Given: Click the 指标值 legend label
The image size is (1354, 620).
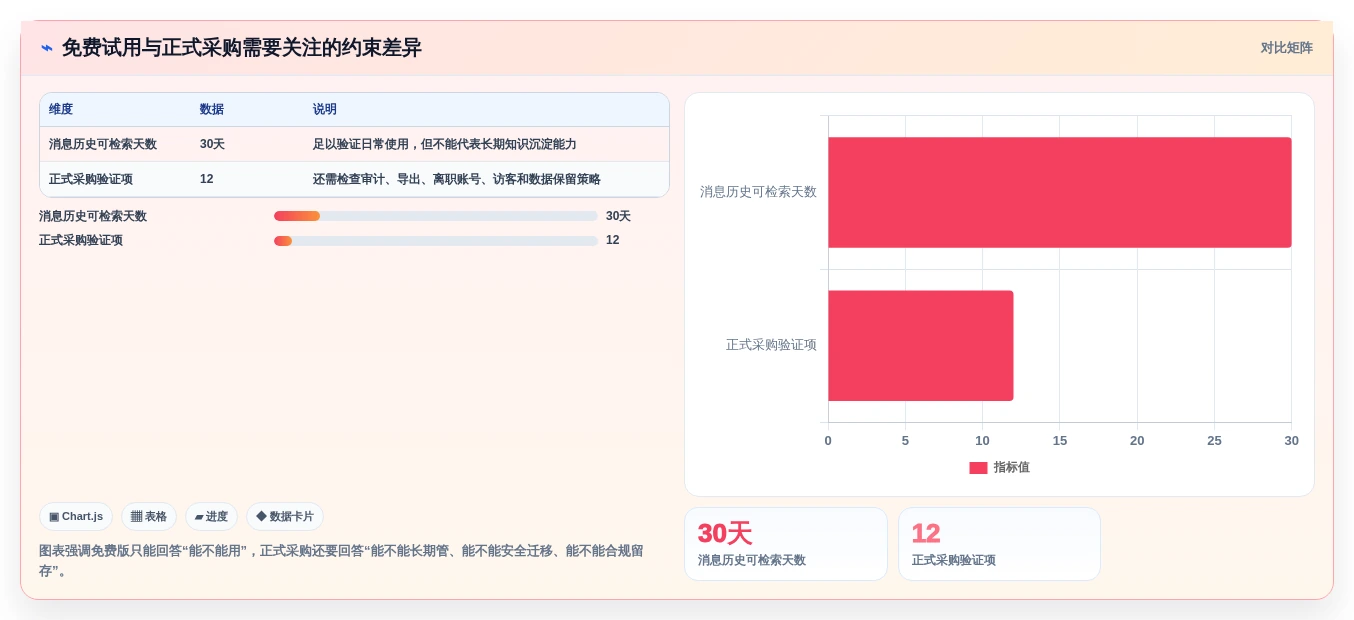Looking at the screenshot, I should coord(1011,468).
